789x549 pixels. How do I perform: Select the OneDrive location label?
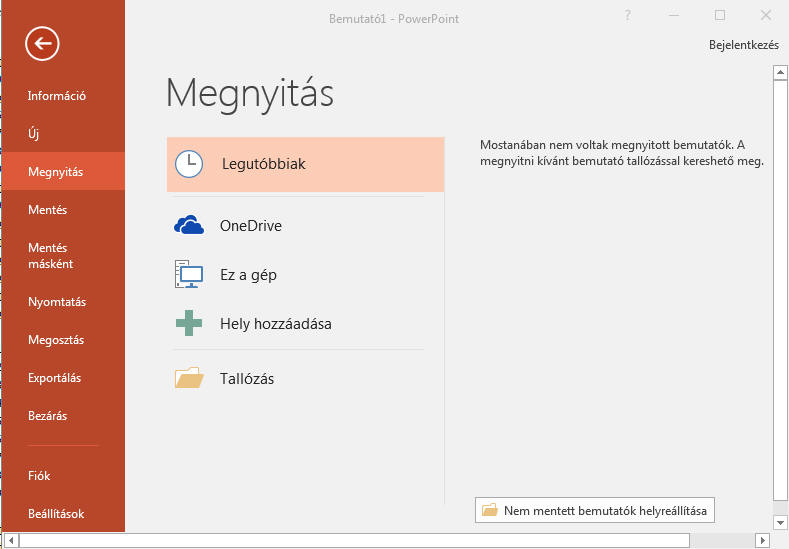[x=251, y=225]
